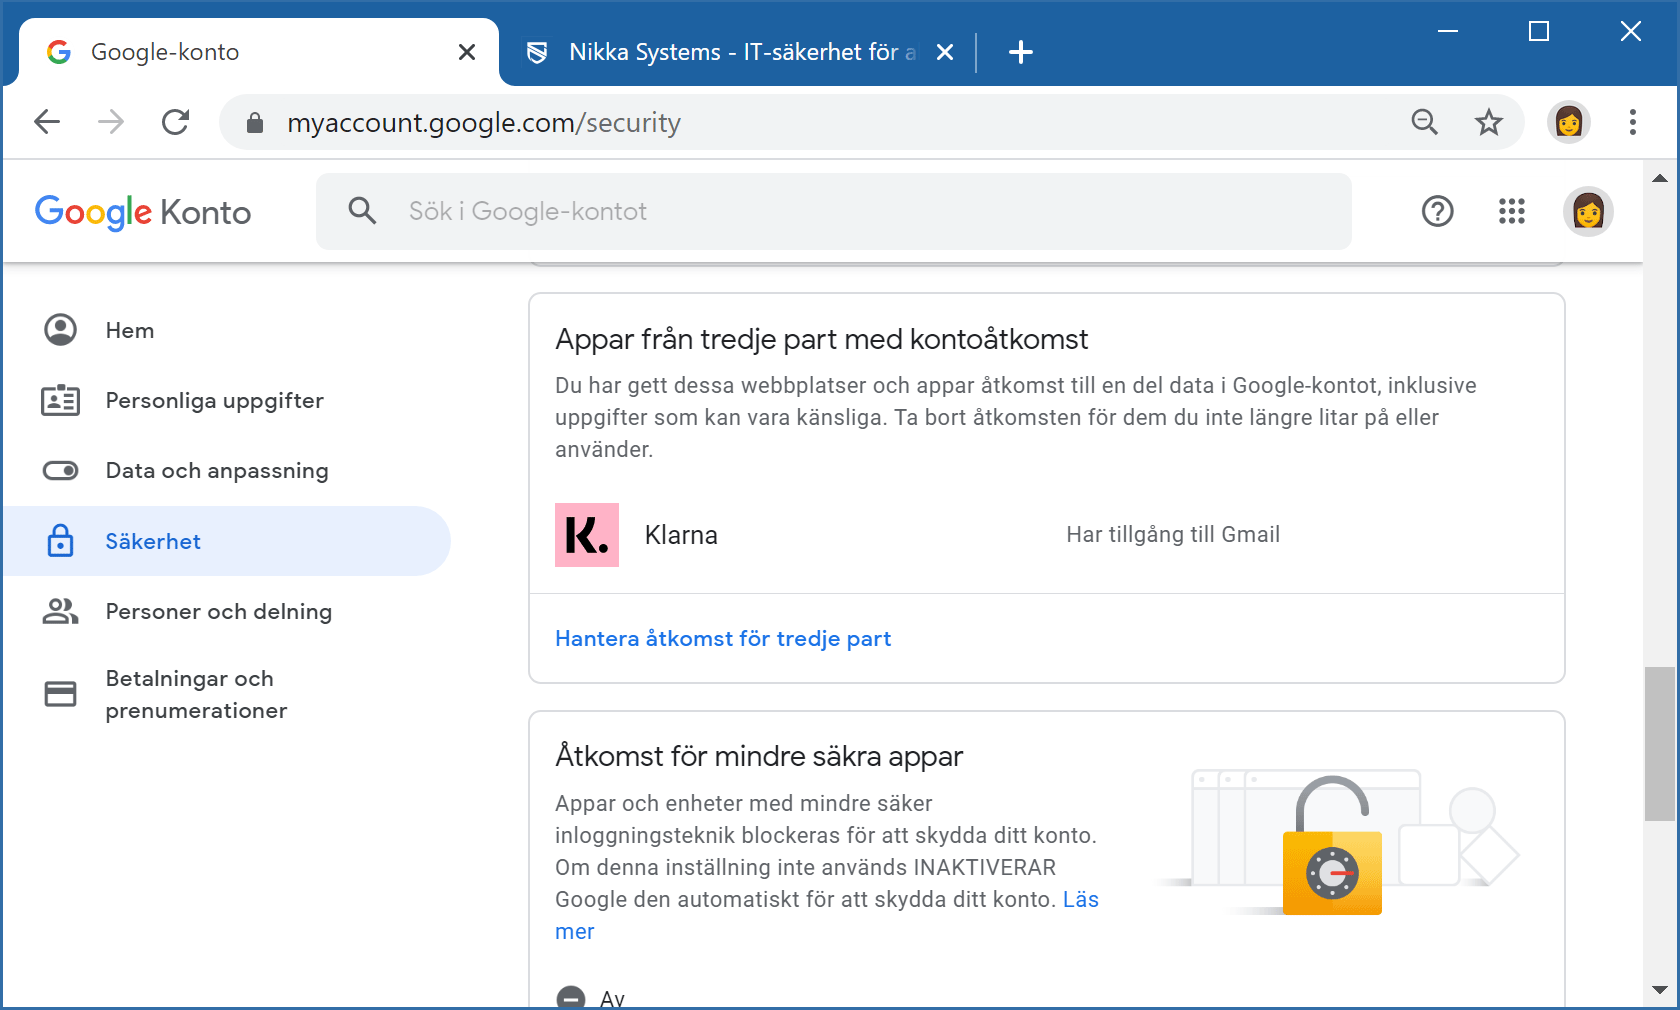Image resolution: width=1680 pixels, height=1010 pixels.
Task: Open the help question mark icon
Action: pos(1437,211)
